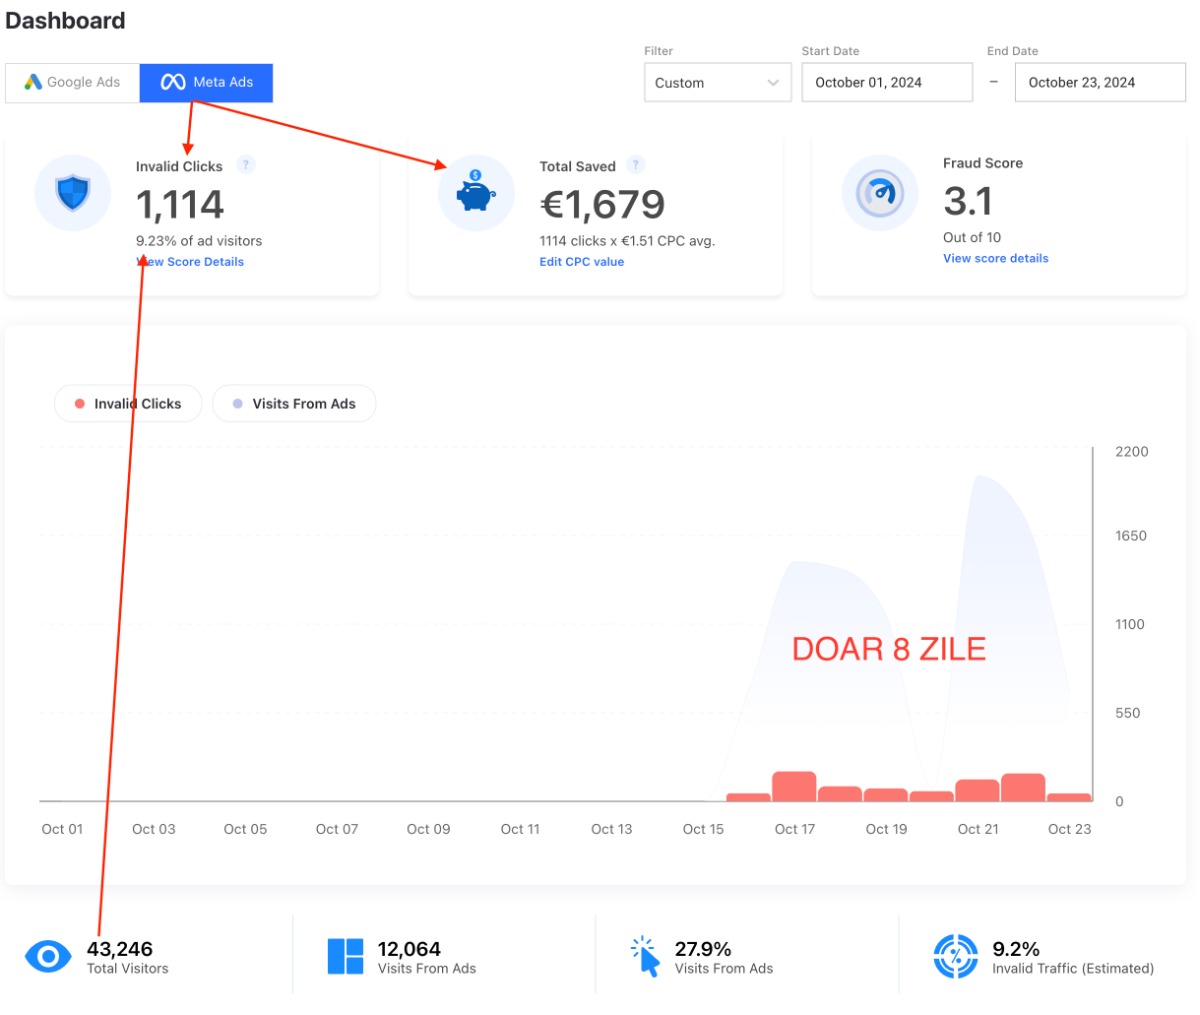Switch to the Google Ads tab
1200x1015 pixels.
[x=72, y=83]
